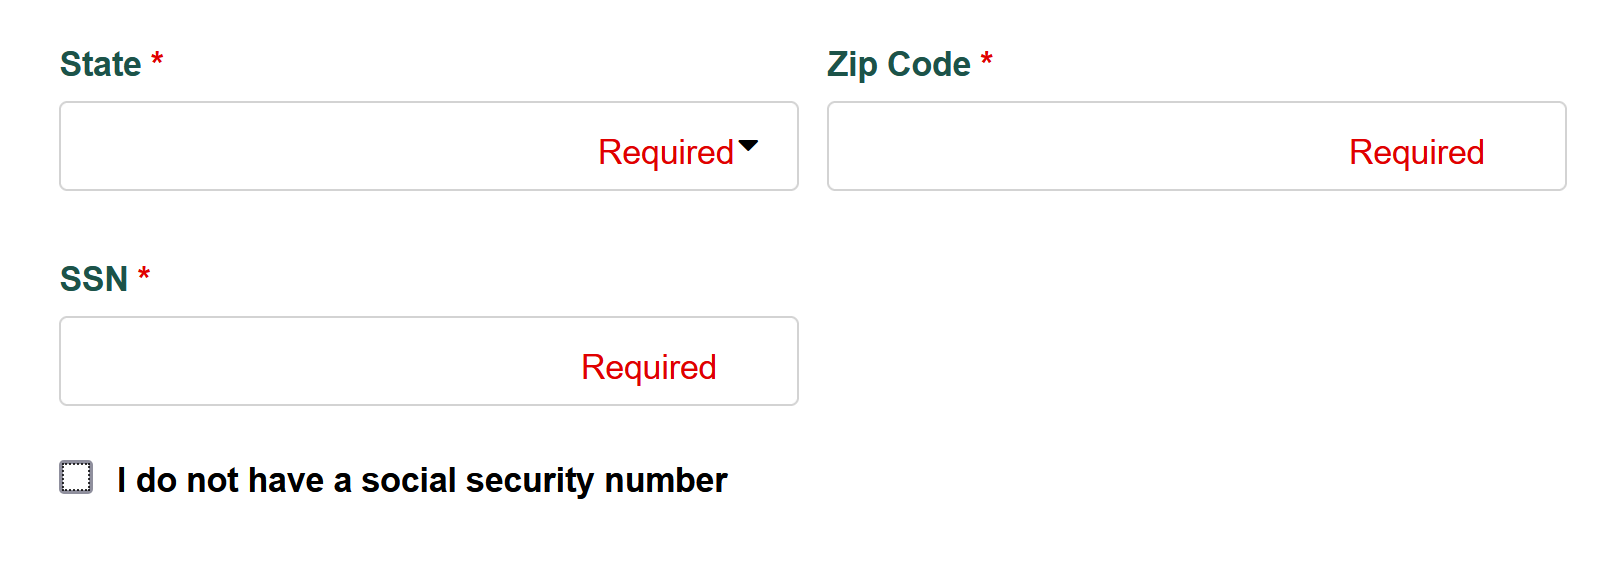Click the Required placeholder in SSN field
The height and width of the screenshot is (566, 1616).
coord(648,367)
